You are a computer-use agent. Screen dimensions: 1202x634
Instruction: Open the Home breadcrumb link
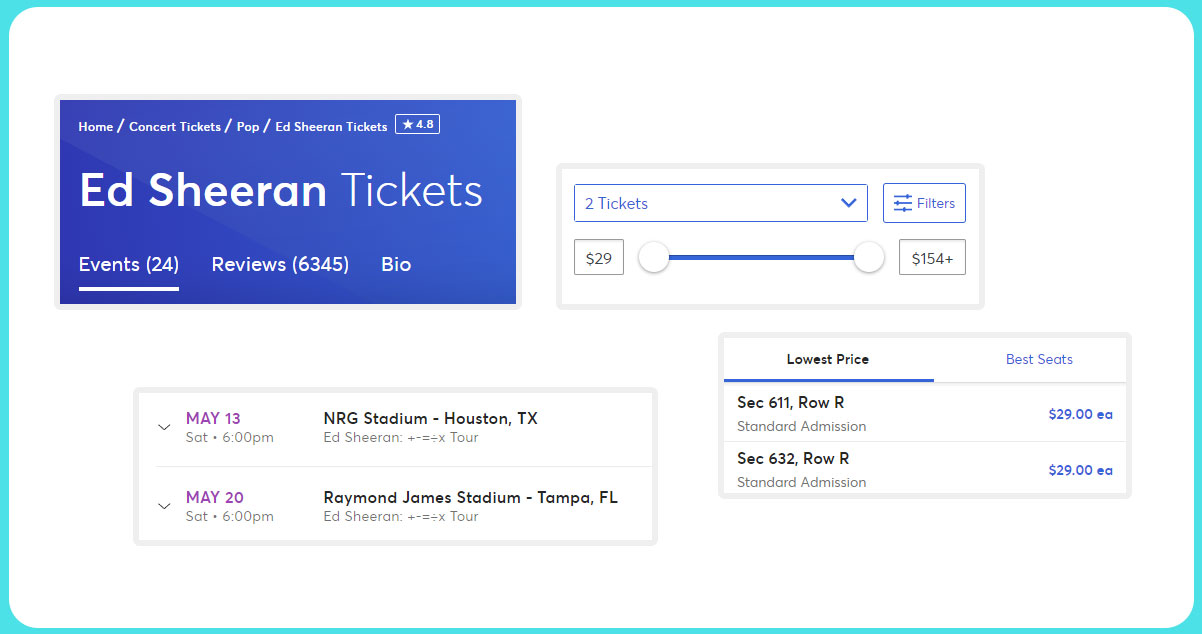coord(96,127)
